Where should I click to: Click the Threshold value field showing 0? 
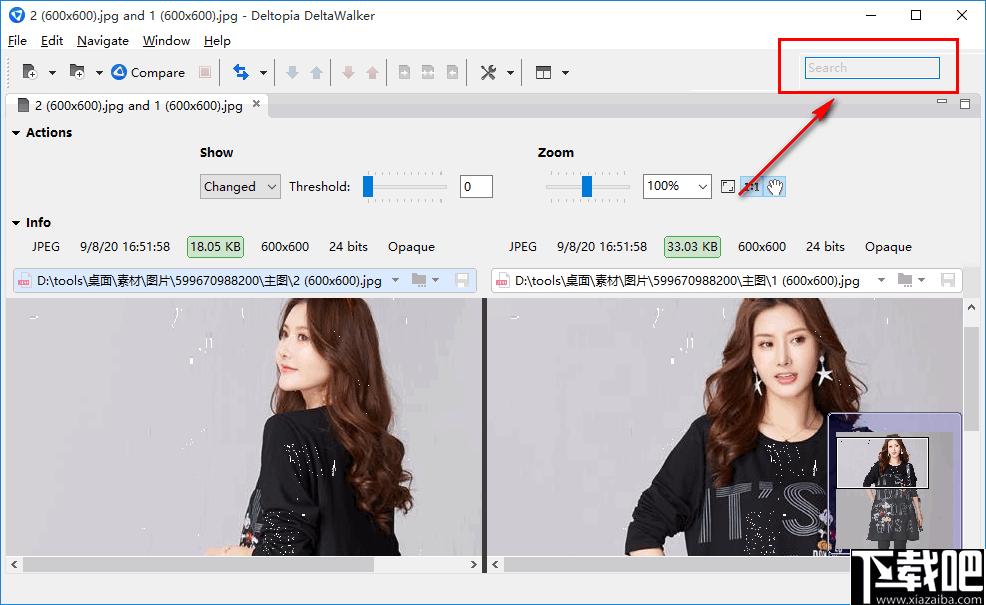(x=476, y=187)
